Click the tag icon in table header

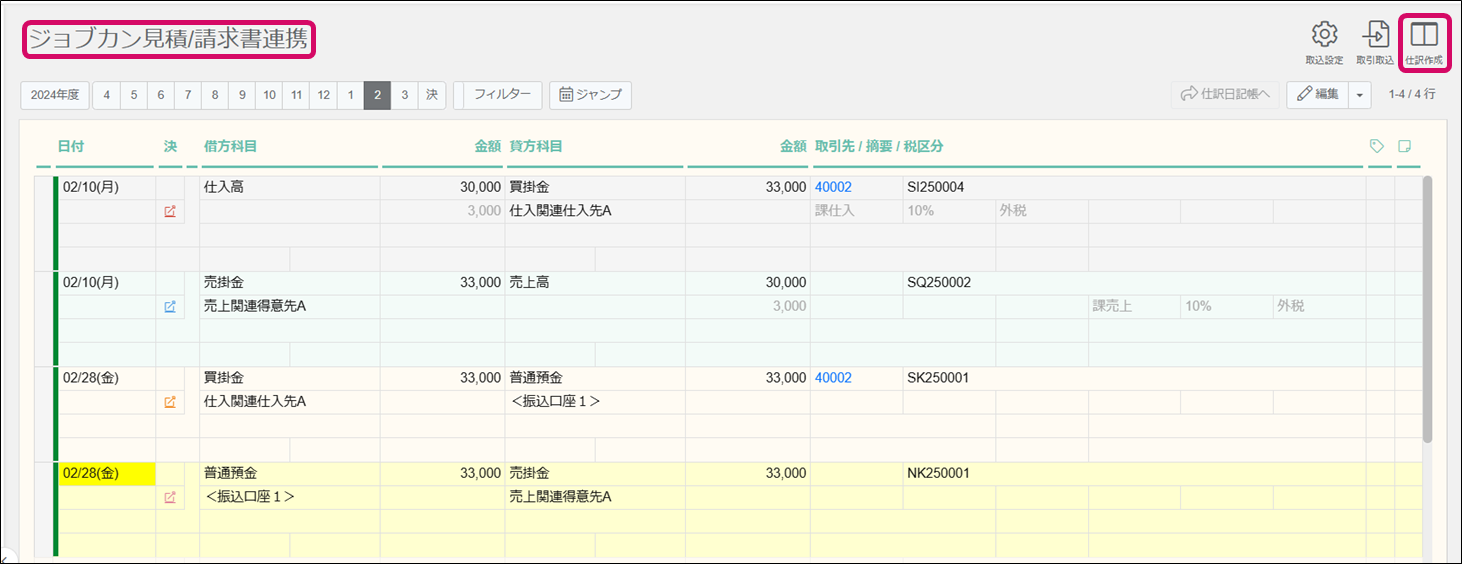pyautogui.click(x=1377, y=146)
